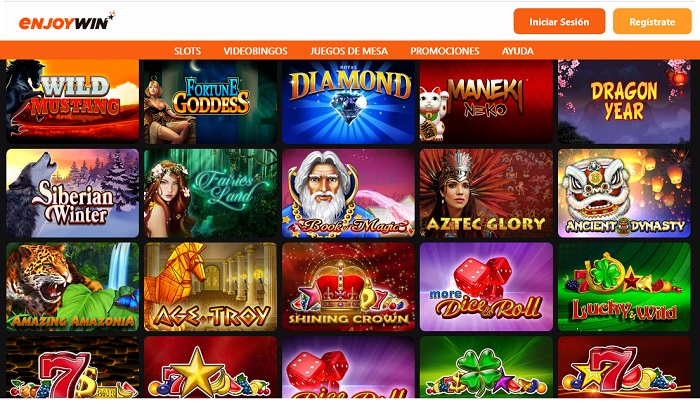Screen dimensions: 700x404
Task: Select the Aztec Glory tile
Action: [x=486, y=193]
